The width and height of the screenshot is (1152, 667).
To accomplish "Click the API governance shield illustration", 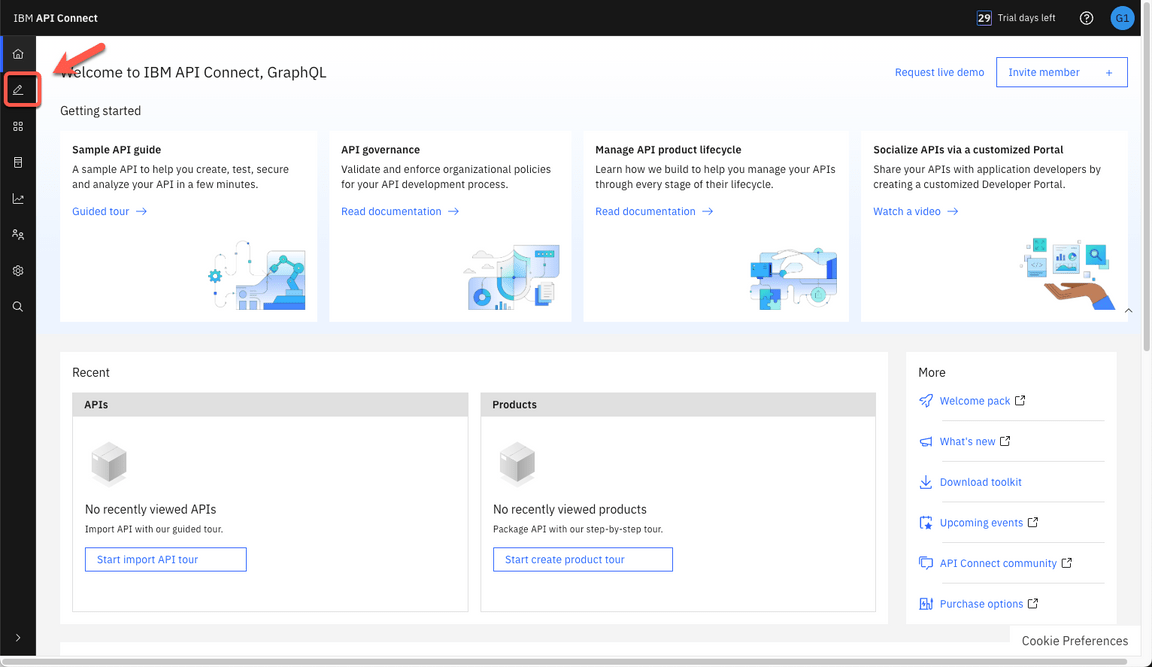I will 511,277.
